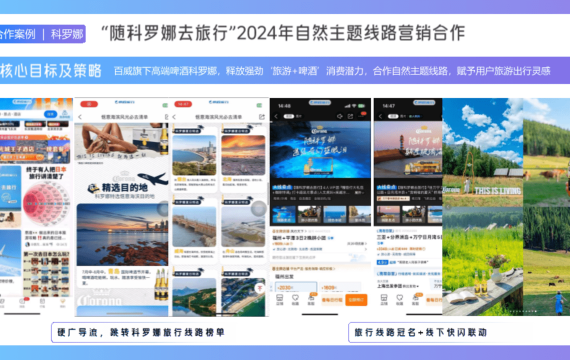Tap back arrow beside 惬意海滨风光必去清单 in second phone
This screenshot has width=570, height=360.
80,117
